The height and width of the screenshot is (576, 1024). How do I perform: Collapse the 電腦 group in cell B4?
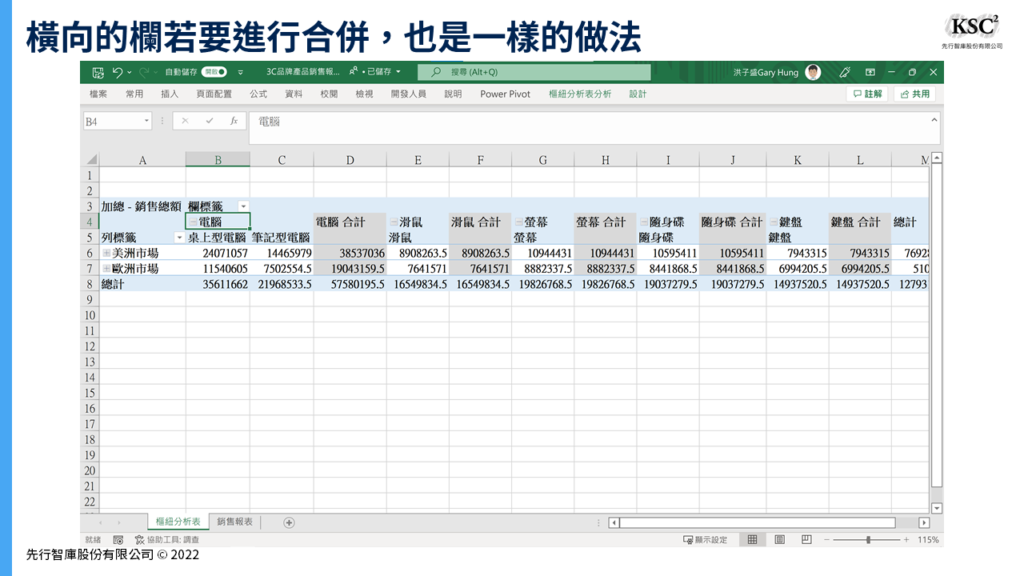tap(193, 222)
